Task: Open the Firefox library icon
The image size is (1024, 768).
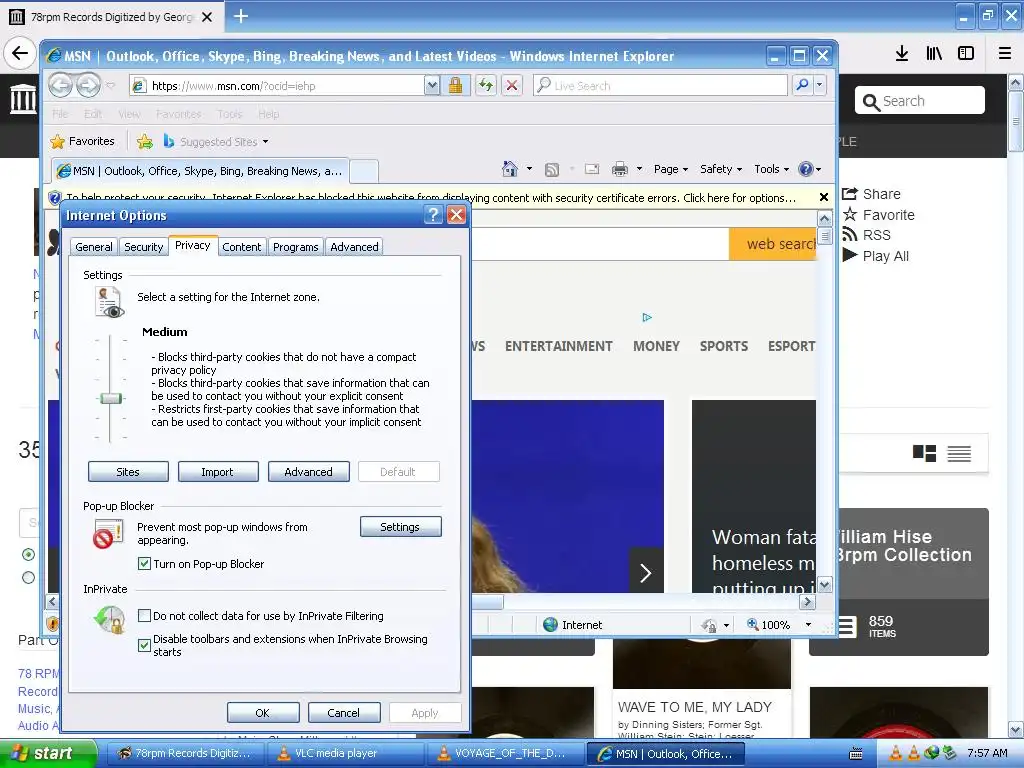Action: [934, 54]
